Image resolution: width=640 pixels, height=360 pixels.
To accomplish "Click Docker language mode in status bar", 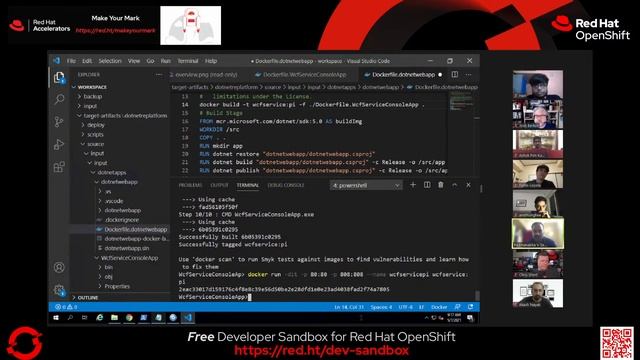I will point(439,307).
